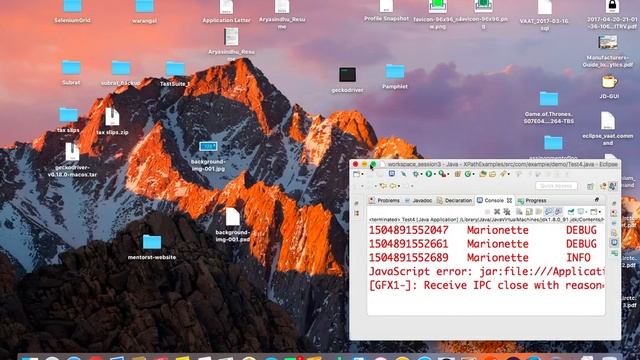Expand the Run button dropdown arrow
This screenshot has height=360, width=640.
click(x=435, y=174)
